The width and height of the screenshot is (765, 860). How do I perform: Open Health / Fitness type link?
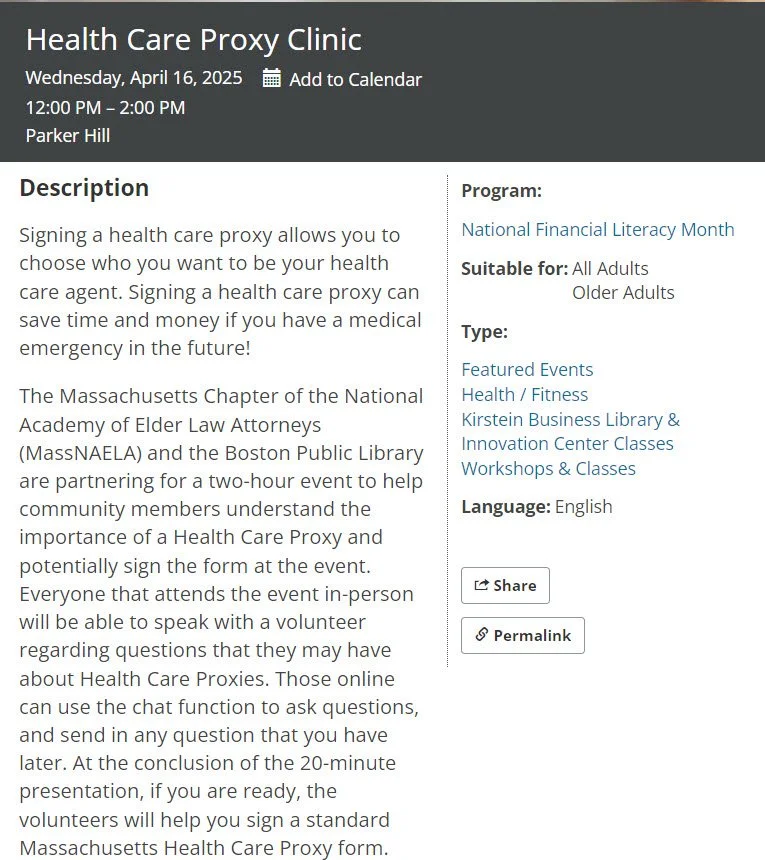[524, 394]
